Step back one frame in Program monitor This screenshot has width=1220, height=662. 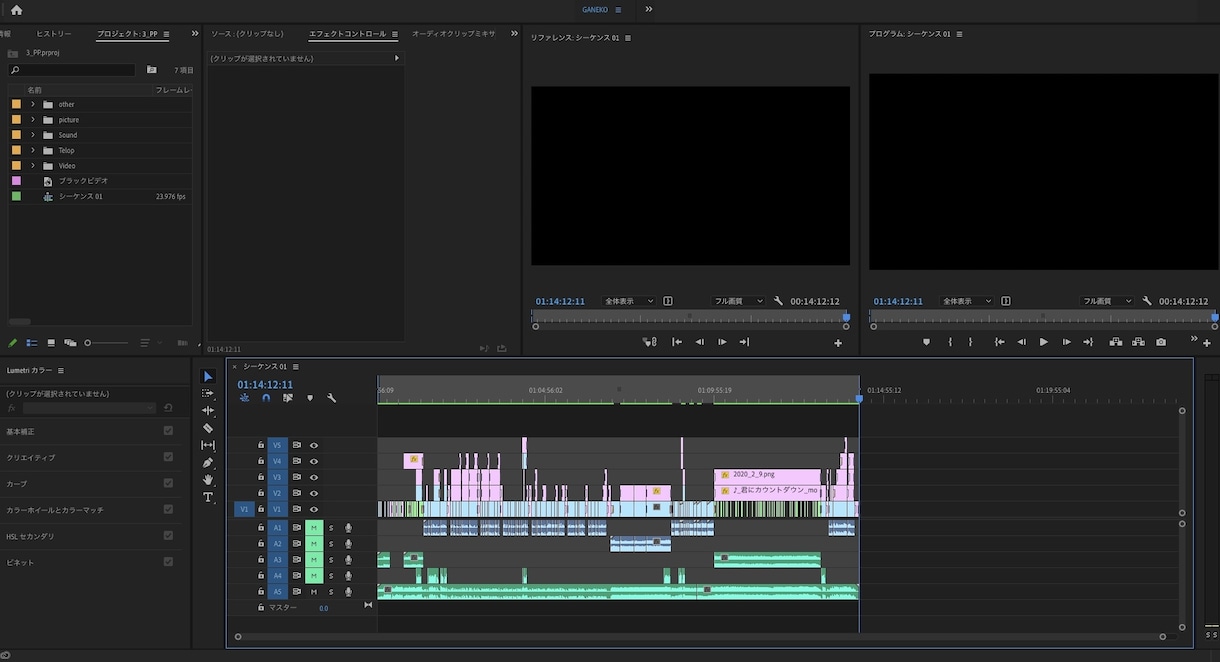(x=1021, y=342)
